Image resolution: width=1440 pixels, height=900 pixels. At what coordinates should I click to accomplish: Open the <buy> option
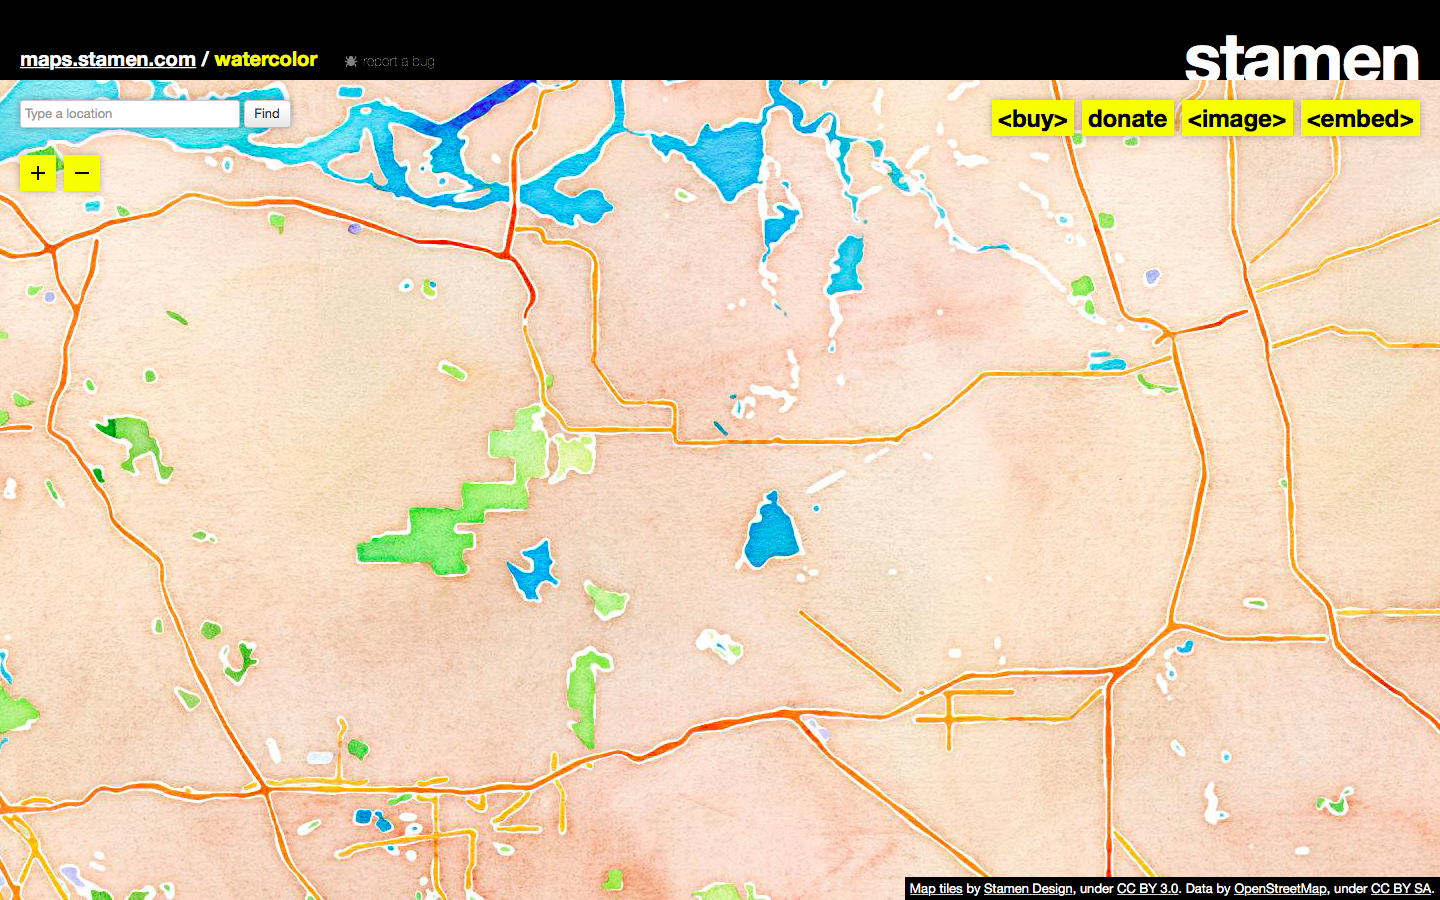coord(1033,119)
